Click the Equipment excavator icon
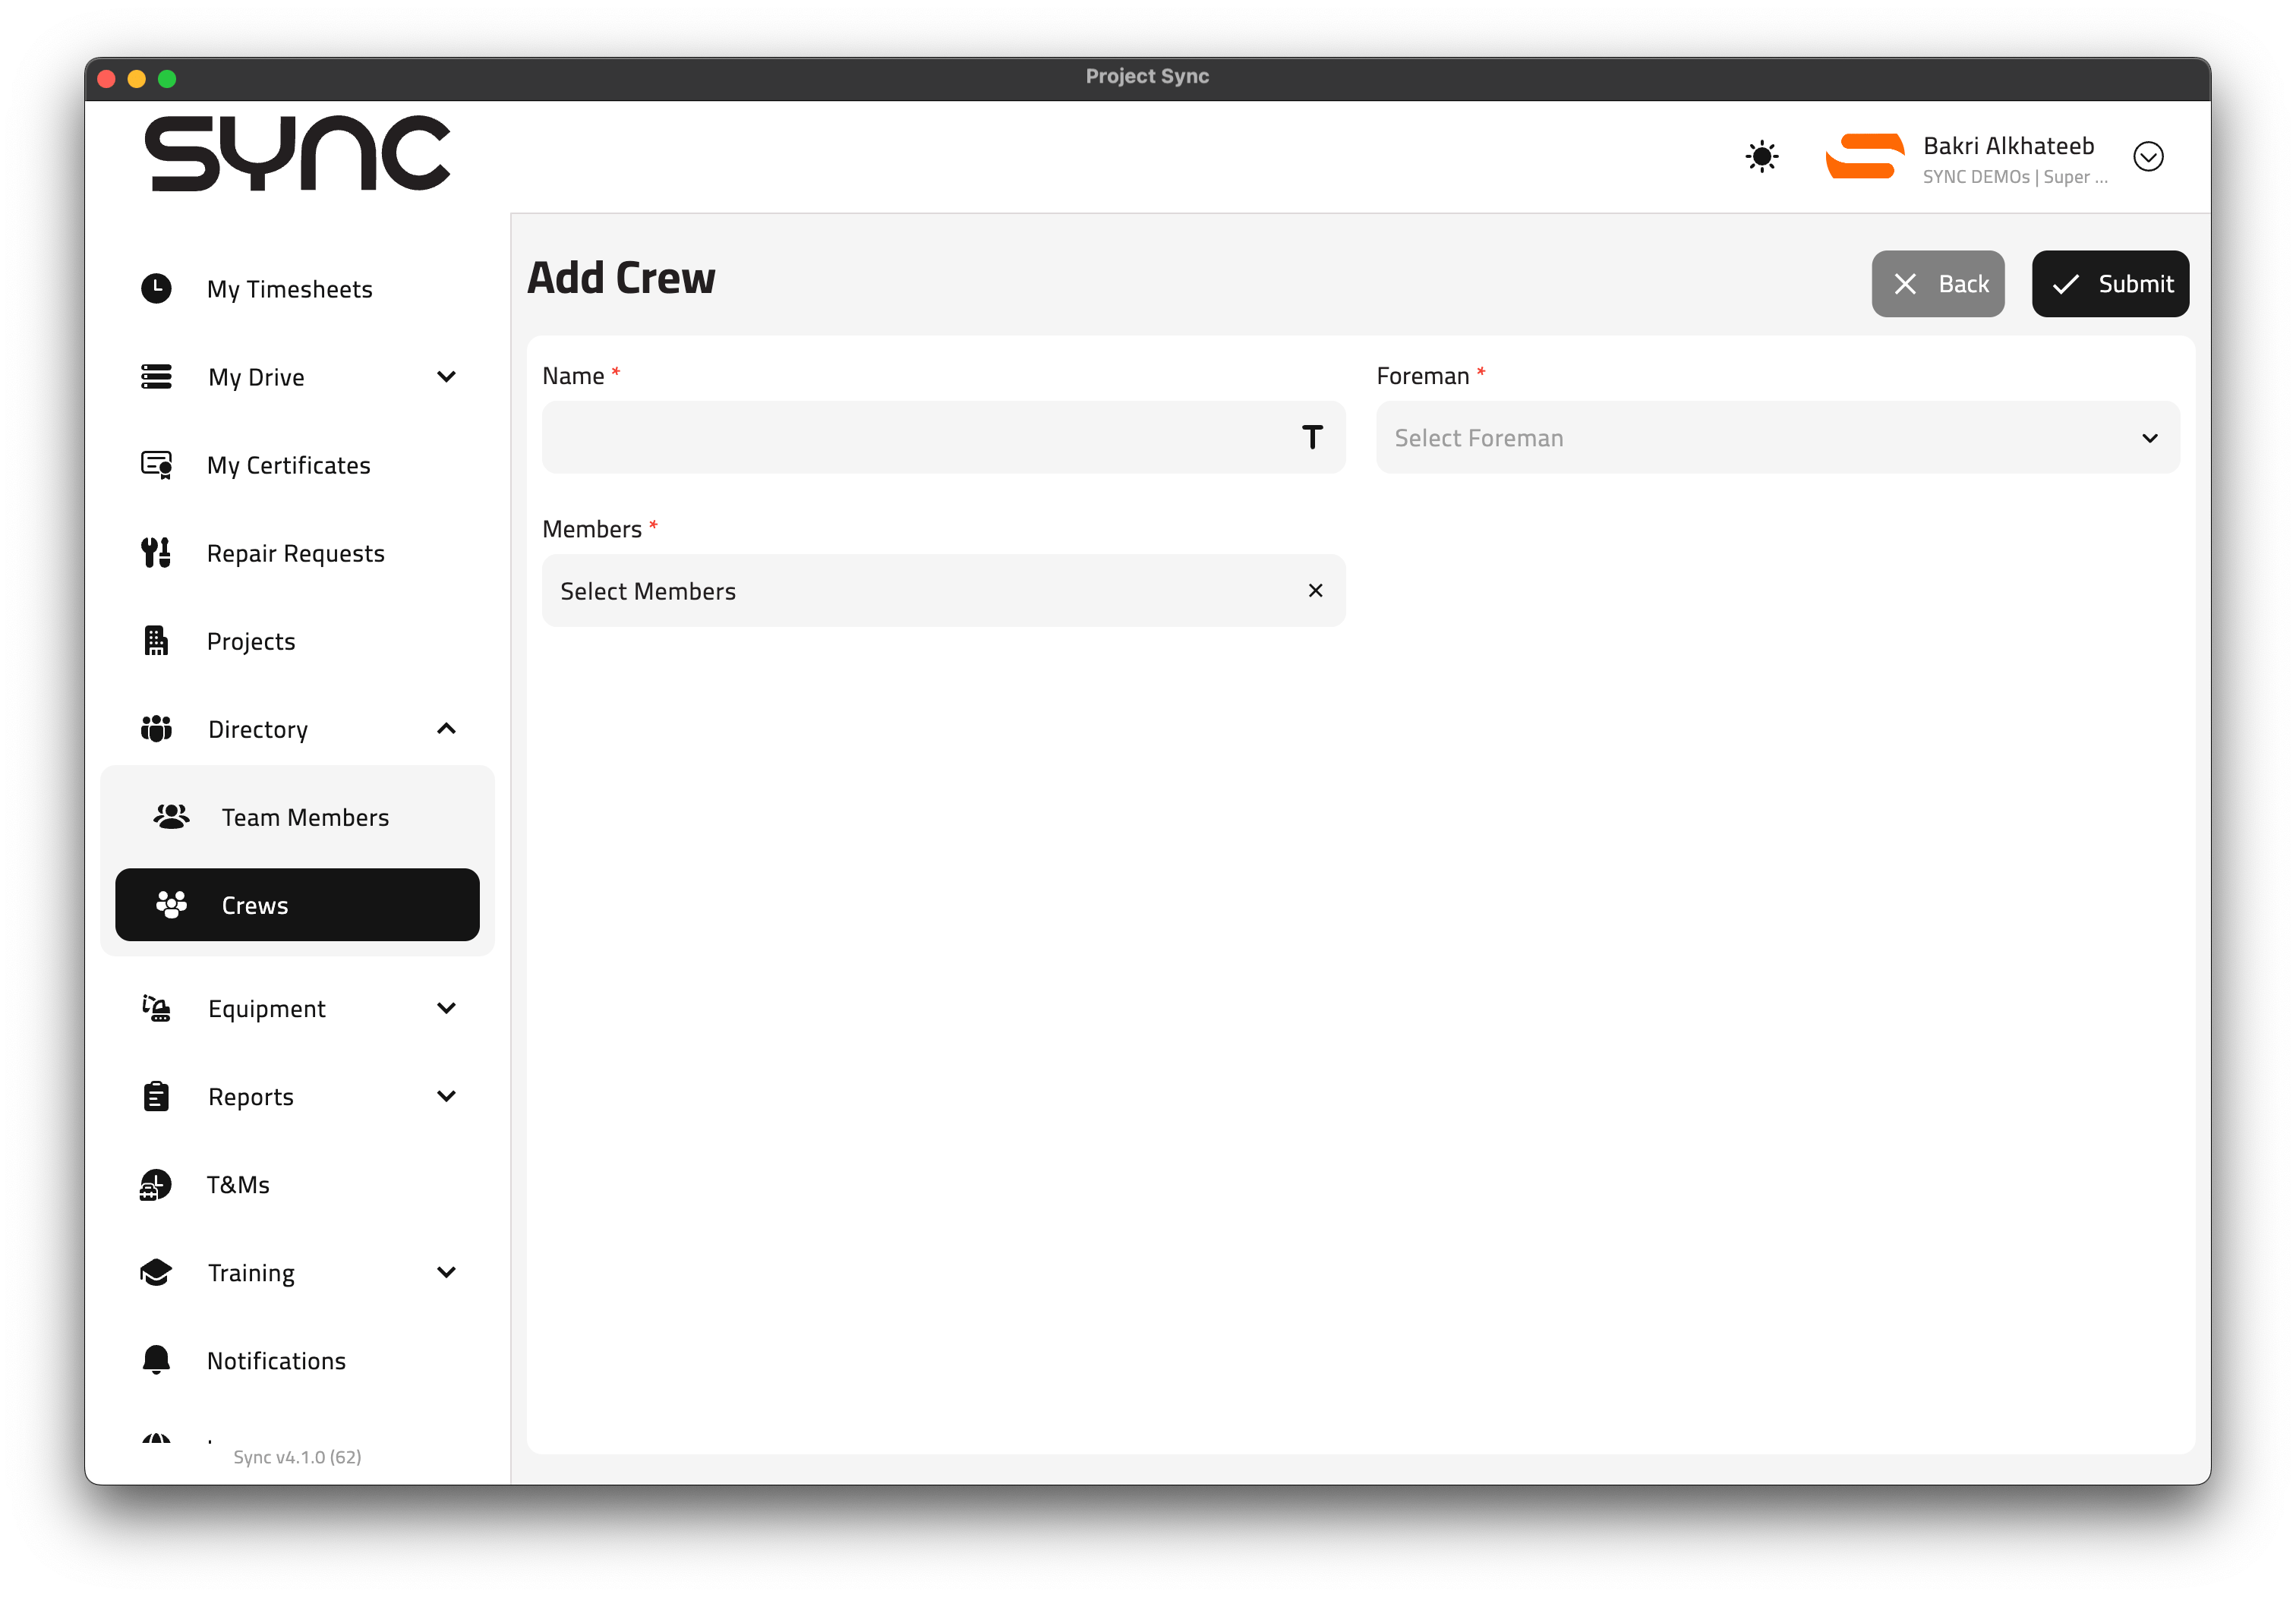This screenshot has height=1597, width=2296. [x=156, y=1008]
